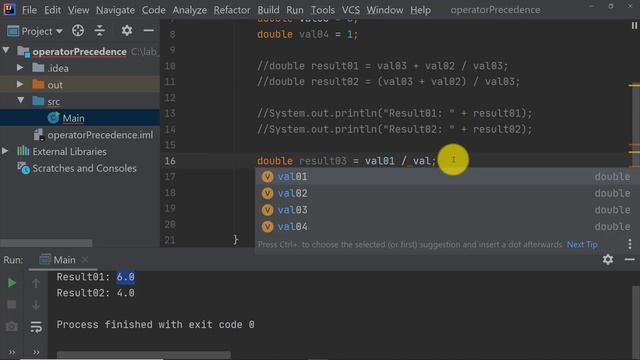Viewport: 640px width, 360px height.
Task: Click the green Run again button
Action: pos(11,282)
